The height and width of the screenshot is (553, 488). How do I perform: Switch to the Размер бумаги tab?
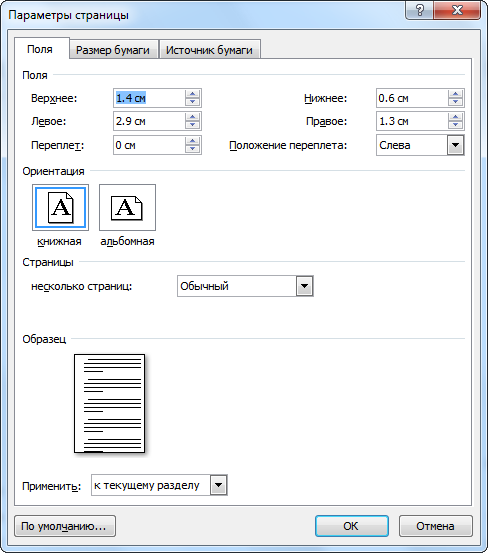coord(113,50)
